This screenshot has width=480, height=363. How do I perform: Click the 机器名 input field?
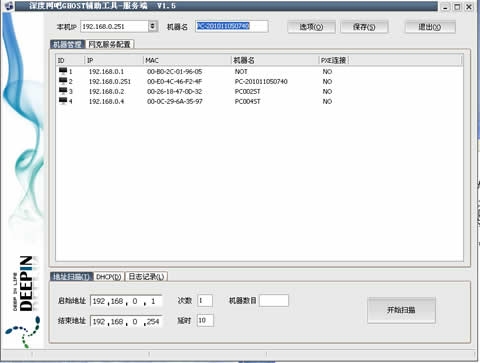pyautogui.click(x=232, y=26)
